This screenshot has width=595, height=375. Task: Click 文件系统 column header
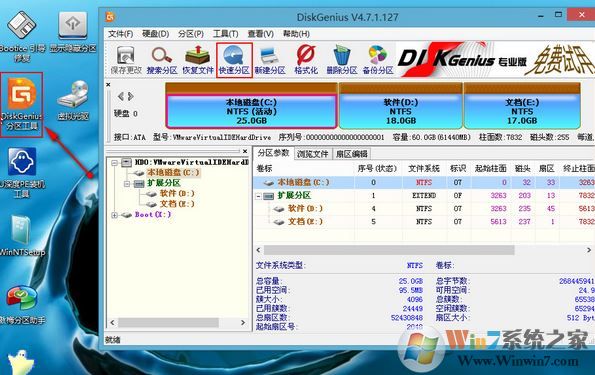pos(424,169)
